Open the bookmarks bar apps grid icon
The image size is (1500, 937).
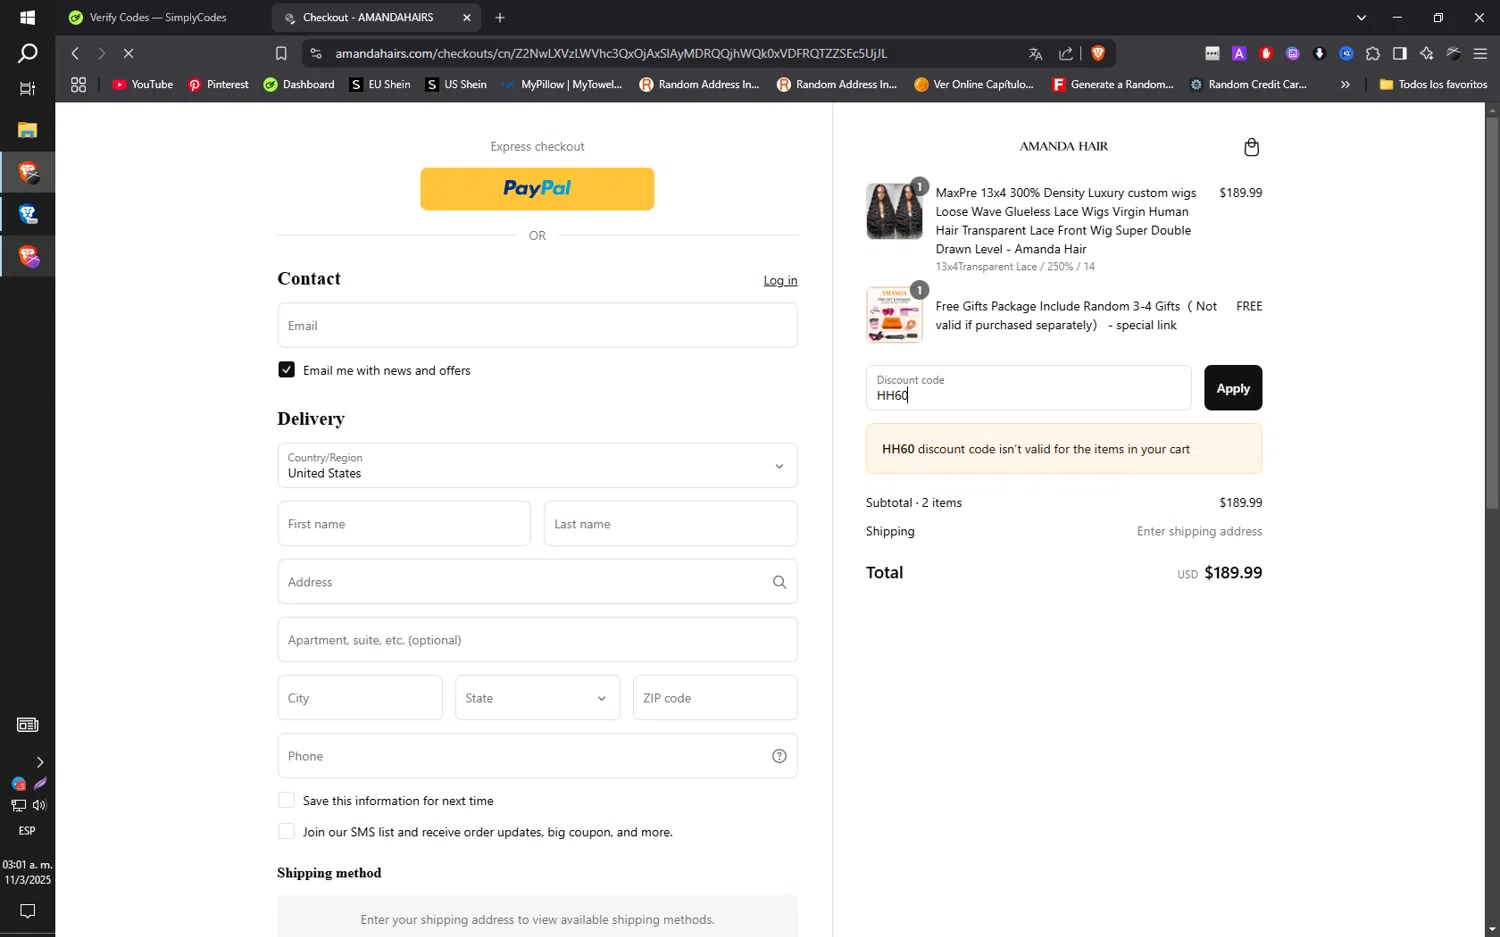78,85
